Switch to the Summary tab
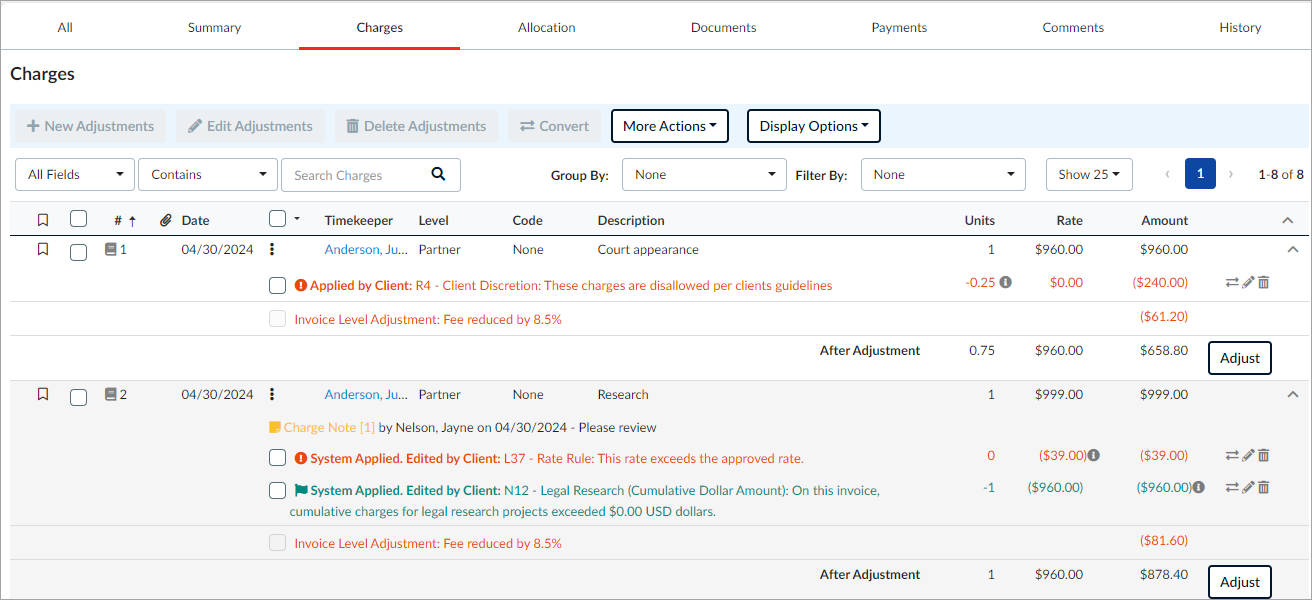 click(214, 27)
